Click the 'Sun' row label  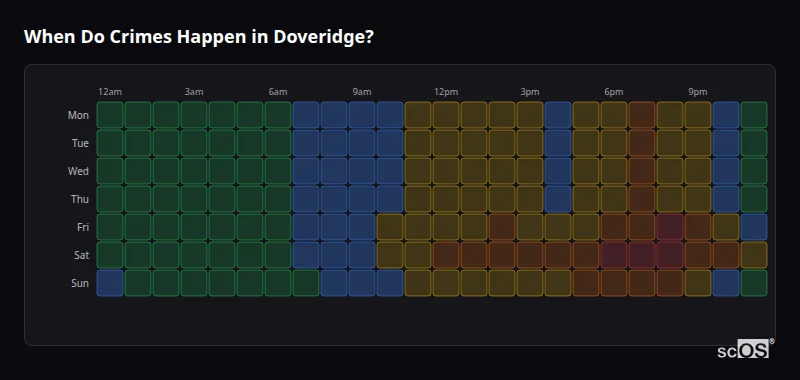click(x=80, y=284)
